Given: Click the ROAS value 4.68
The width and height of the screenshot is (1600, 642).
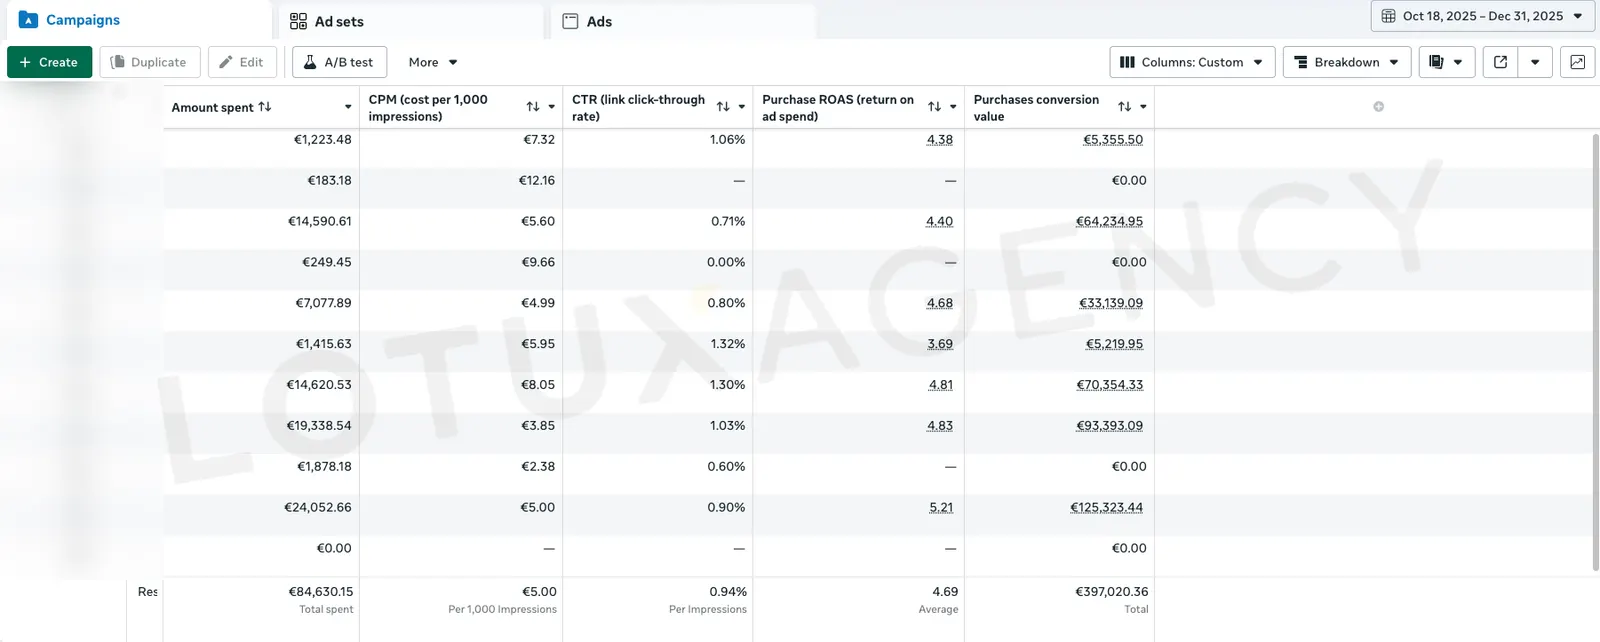Looking at the screenshot, I should click(940, 303).
